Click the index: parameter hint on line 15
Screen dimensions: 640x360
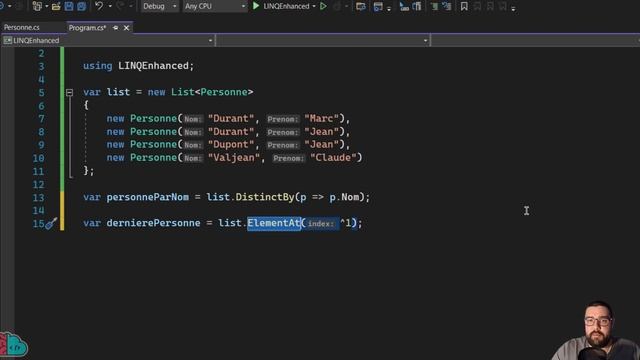coord(321,224)
